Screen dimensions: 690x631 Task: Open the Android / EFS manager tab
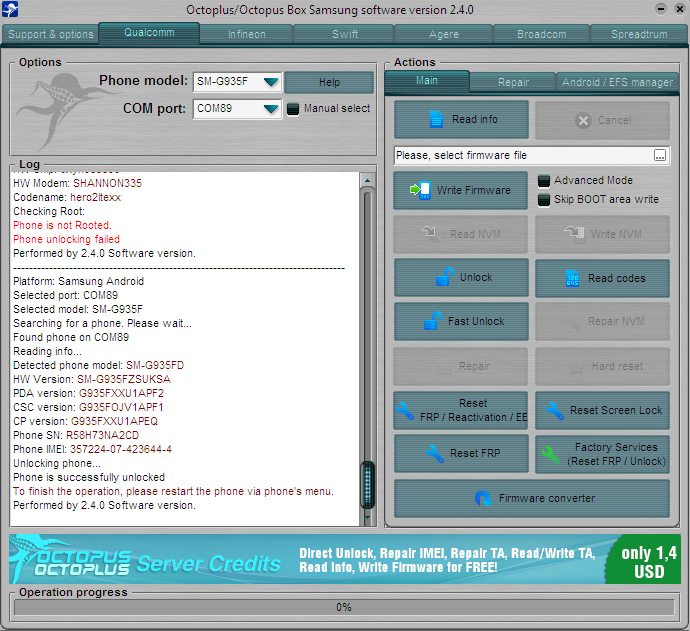click(x=616, y=82)
